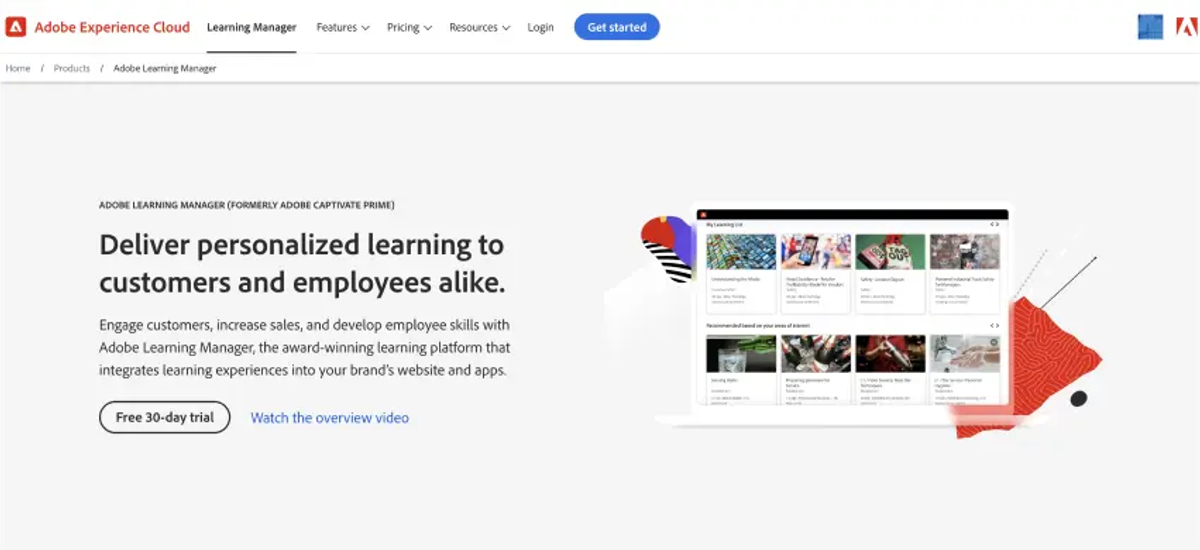Click the 'Engage customers, increase sales' paragraph
This screenshot has width=1200, height=550.
coord(305,347)
